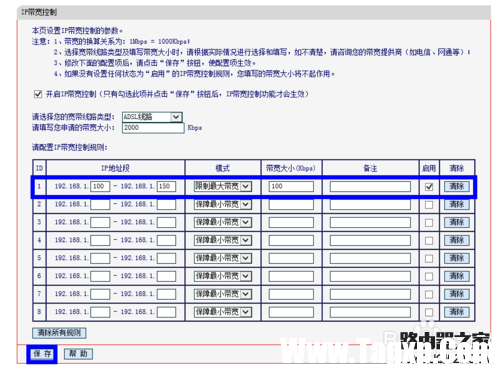Click rule 4 bandwidth size field
This screenshot has width=500, height=372.
pos(291,240)
